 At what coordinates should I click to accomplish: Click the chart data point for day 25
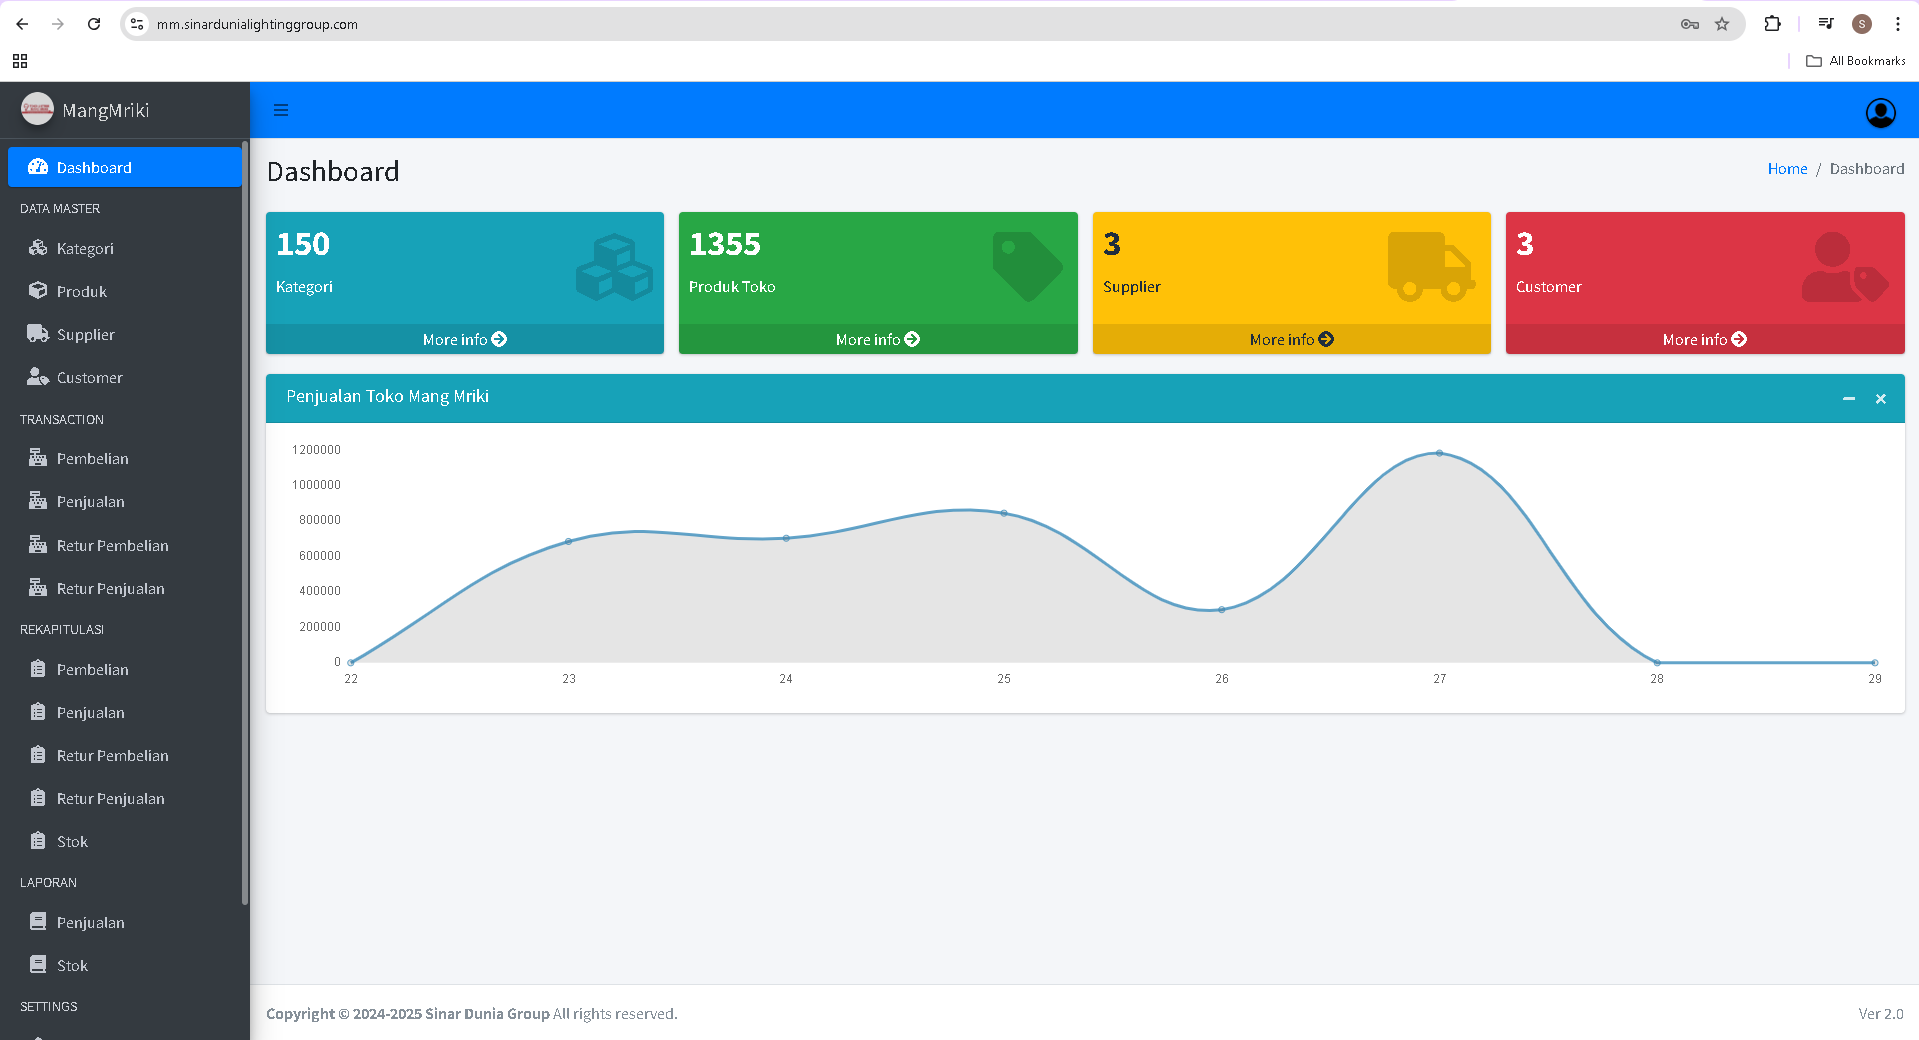[x=1004, y=513]
